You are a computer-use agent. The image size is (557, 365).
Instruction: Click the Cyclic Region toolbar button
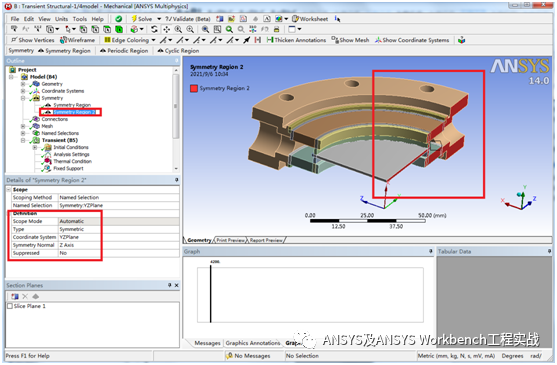(178, 51)
